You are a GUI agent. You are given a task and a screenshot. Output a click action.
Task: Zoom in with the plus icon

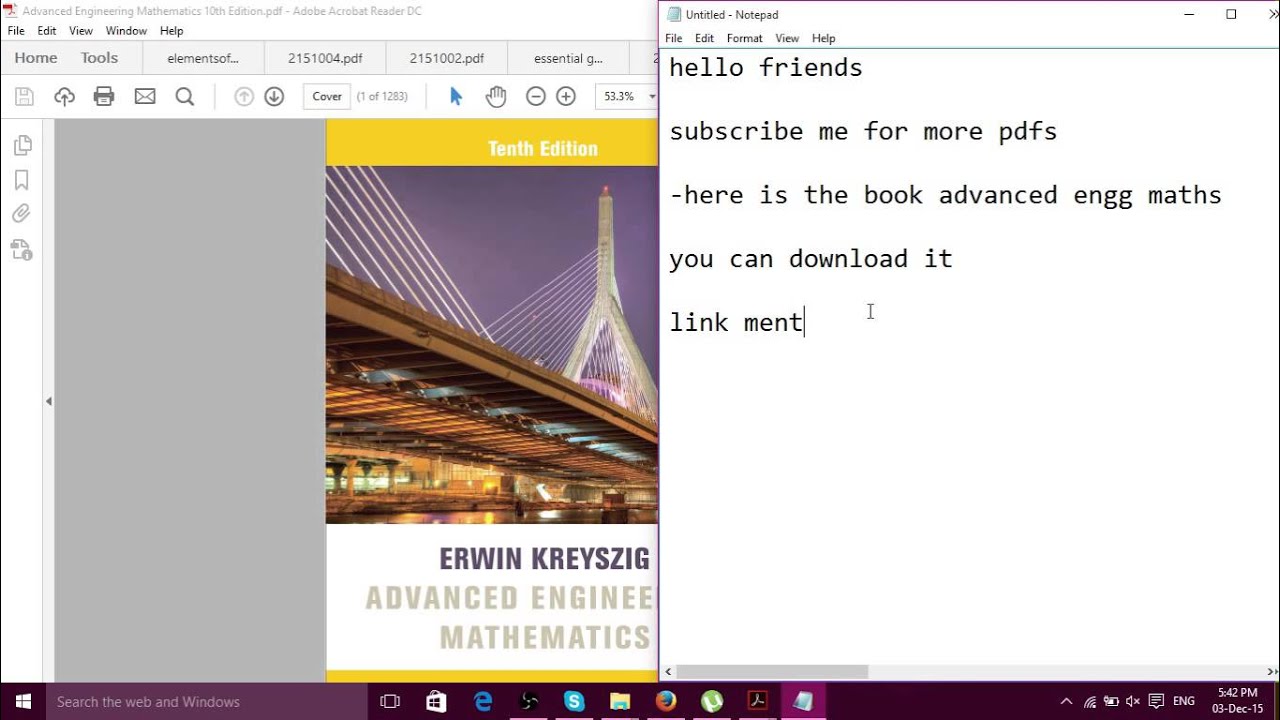(x=566, y=96)
